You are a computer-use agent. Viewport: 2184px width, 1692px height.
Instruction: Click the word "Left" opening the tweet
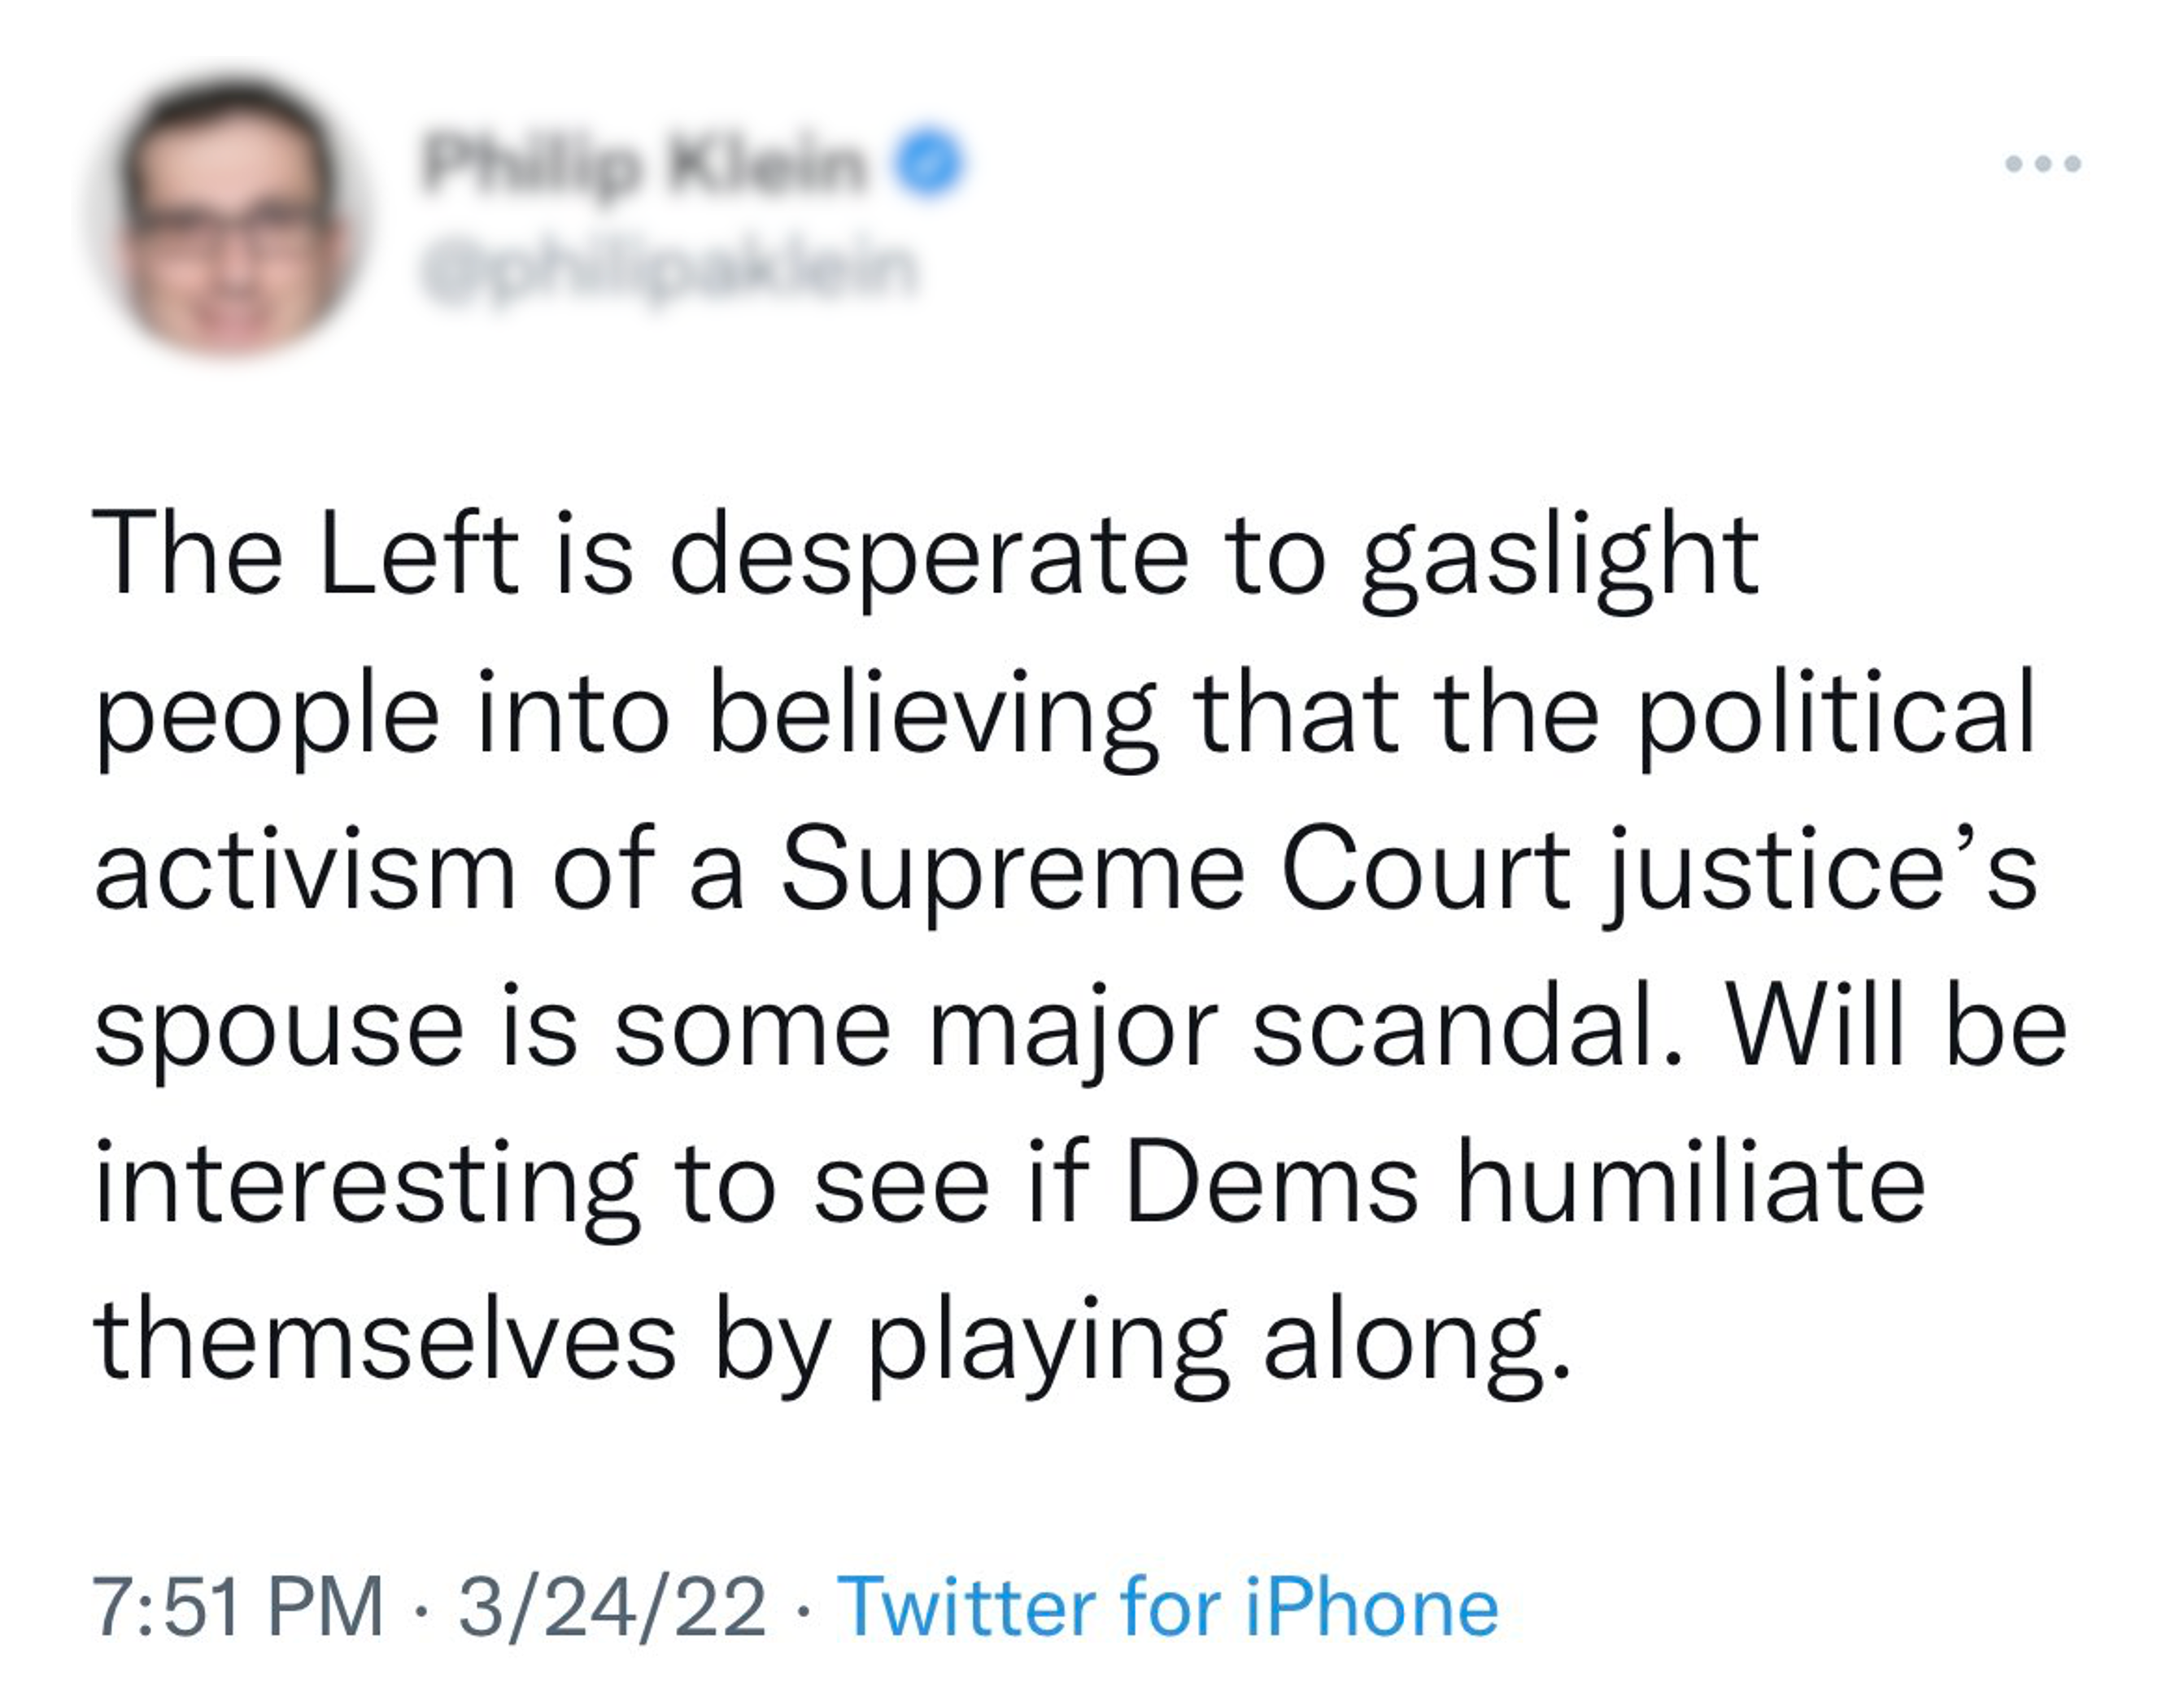pyautogui.click(x=420, y=556)
